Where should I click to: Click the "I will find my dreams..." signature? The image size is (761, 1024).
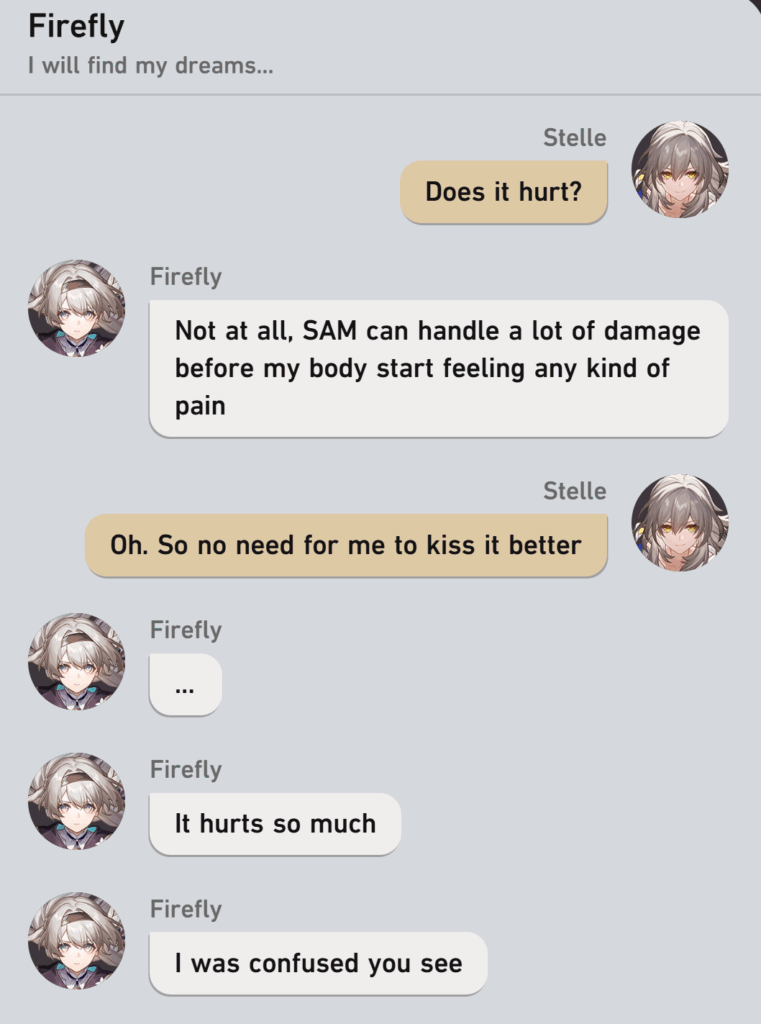[x=151, y=65]
